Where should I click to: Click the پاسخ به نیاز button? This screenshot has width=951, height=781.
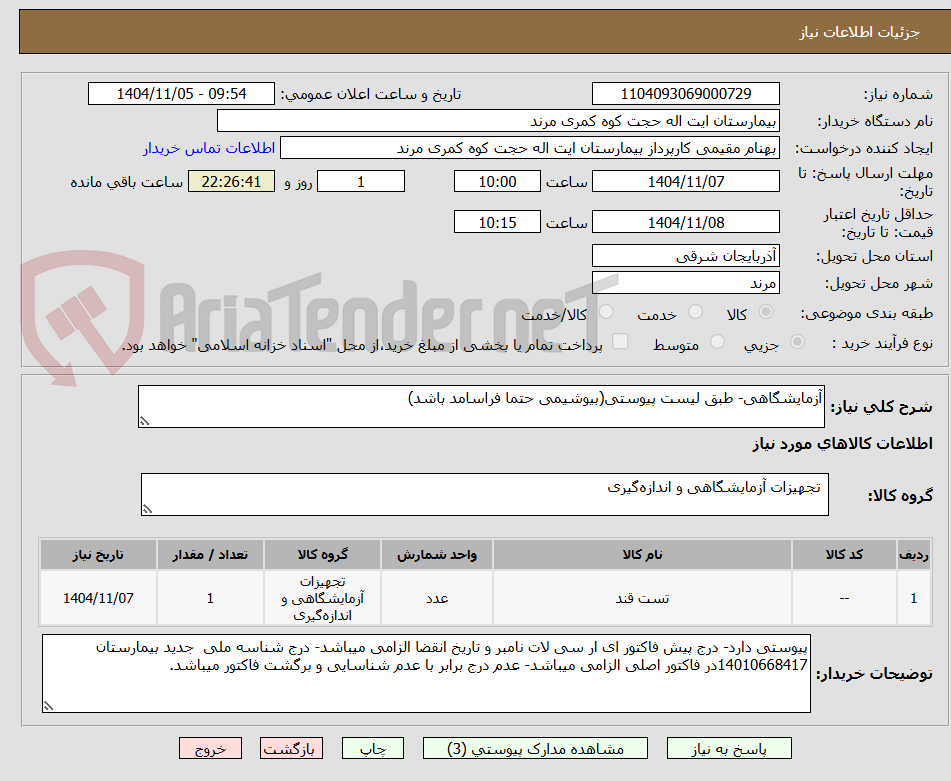737,747
